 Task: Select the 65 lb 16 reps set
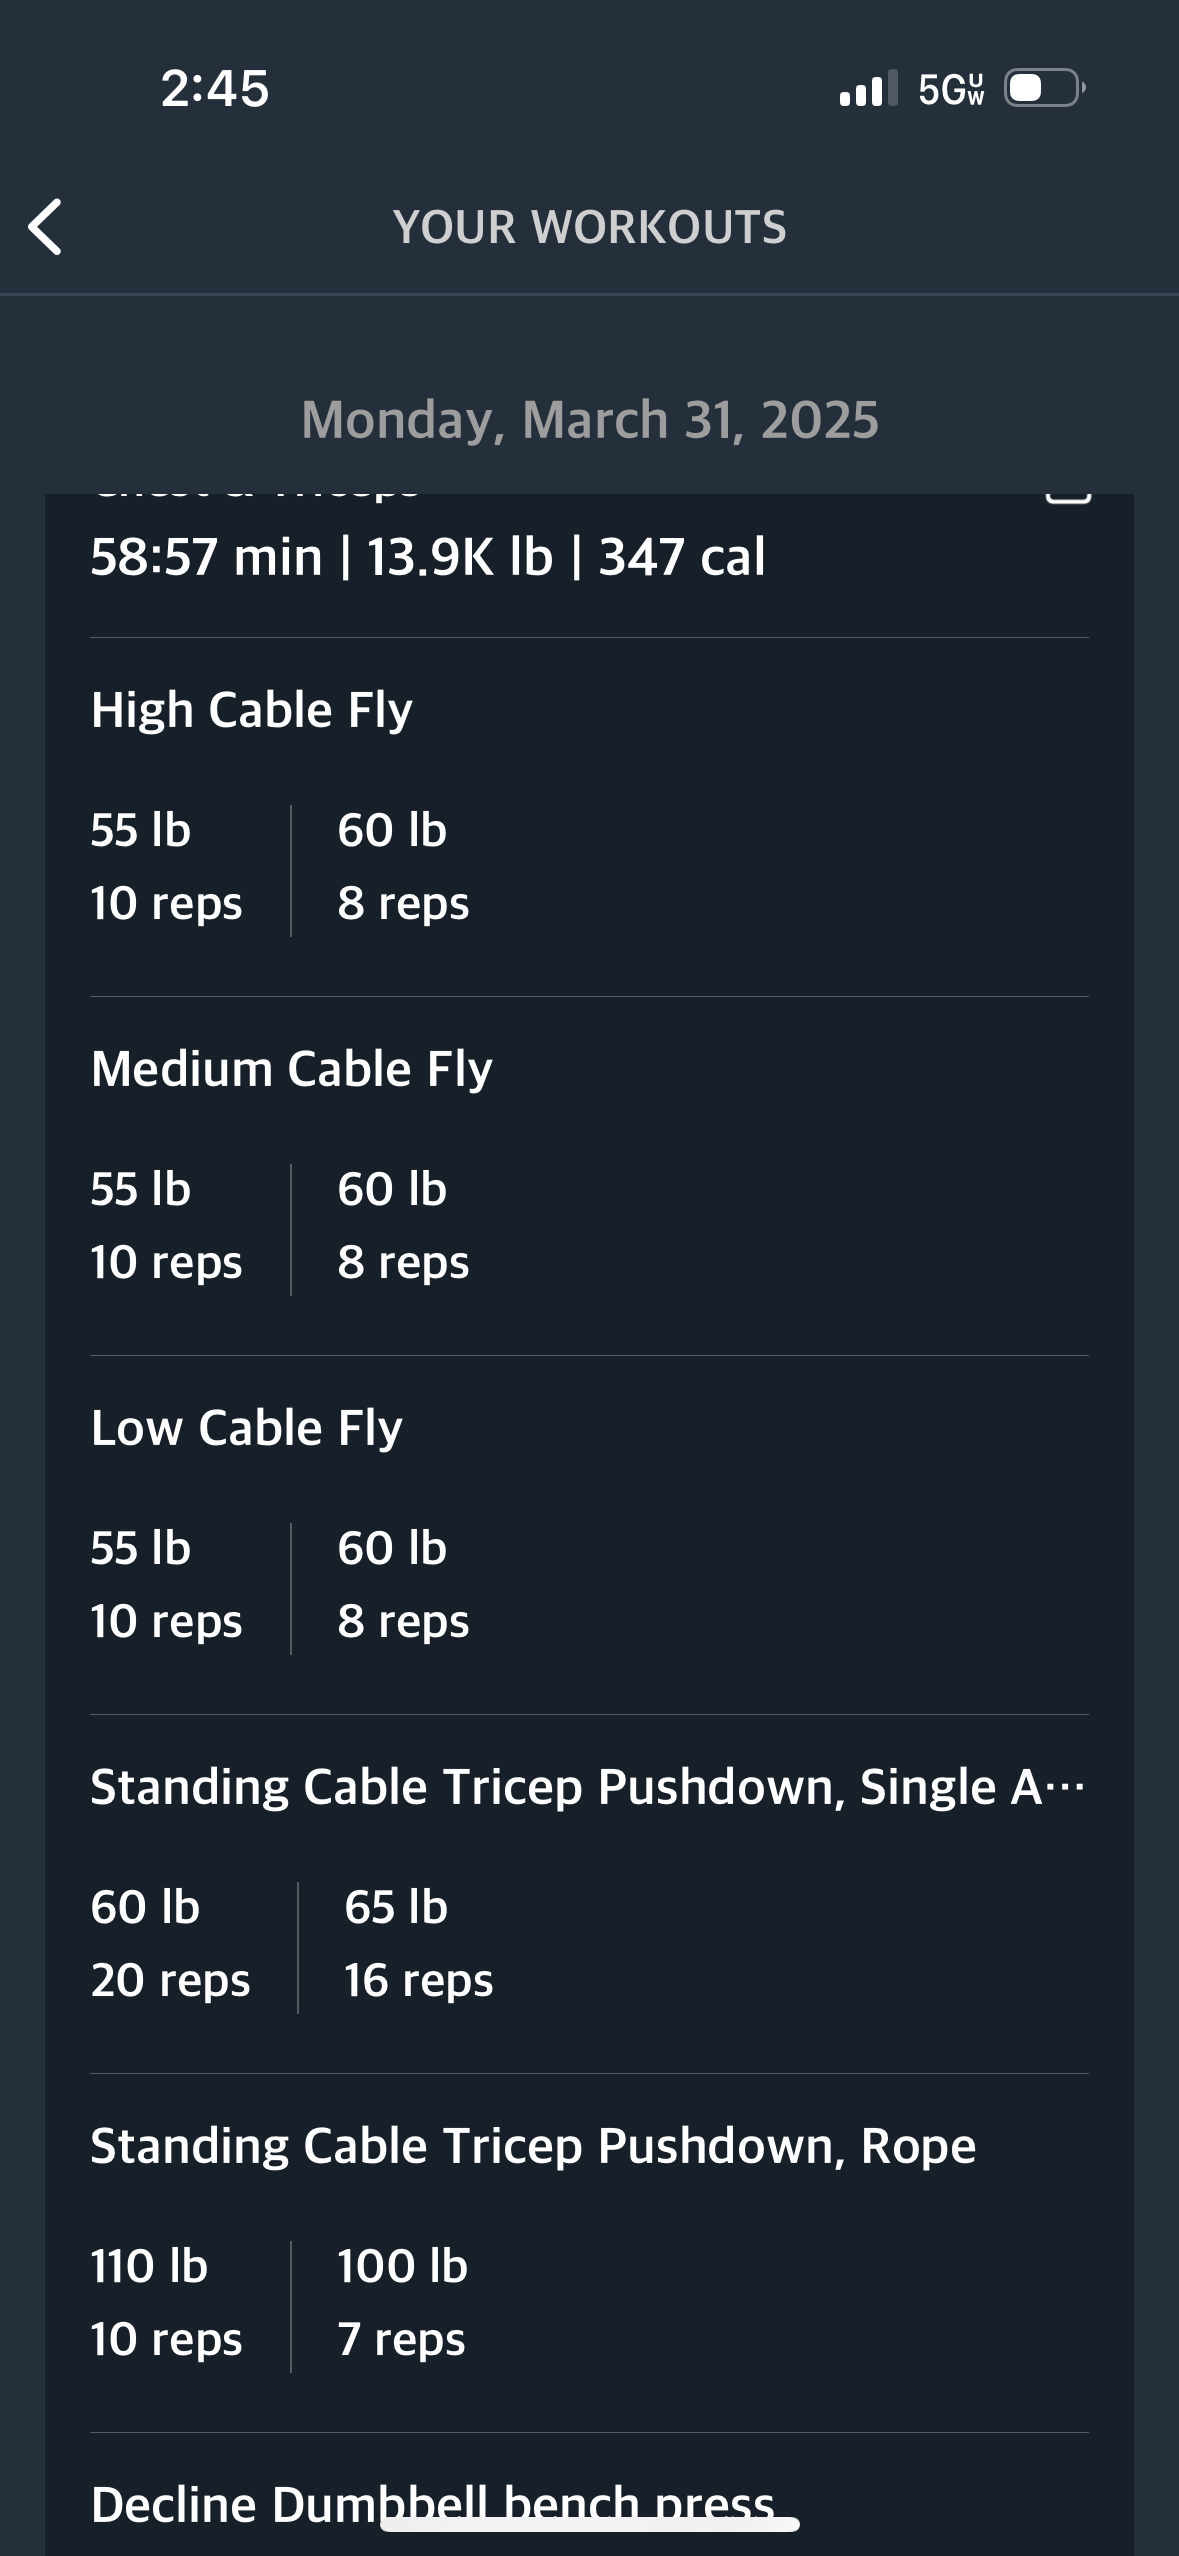(x=419, y=1944)
